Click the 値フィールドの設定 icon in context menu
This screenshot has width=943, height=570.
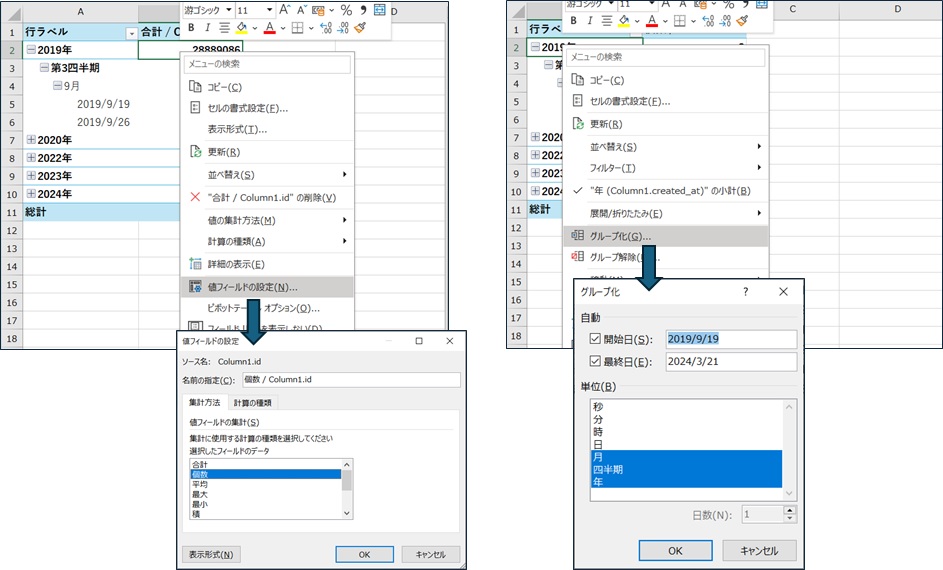[x=196, y=287]
